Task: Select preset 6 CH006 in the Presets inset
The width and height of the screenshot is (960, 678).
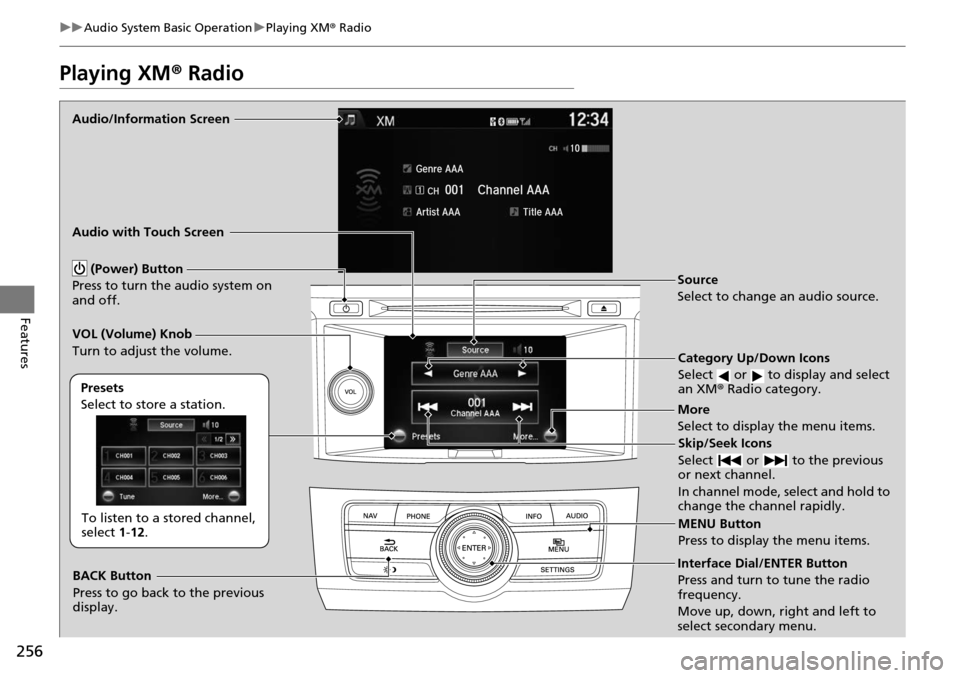Action: tap(219, 477)
